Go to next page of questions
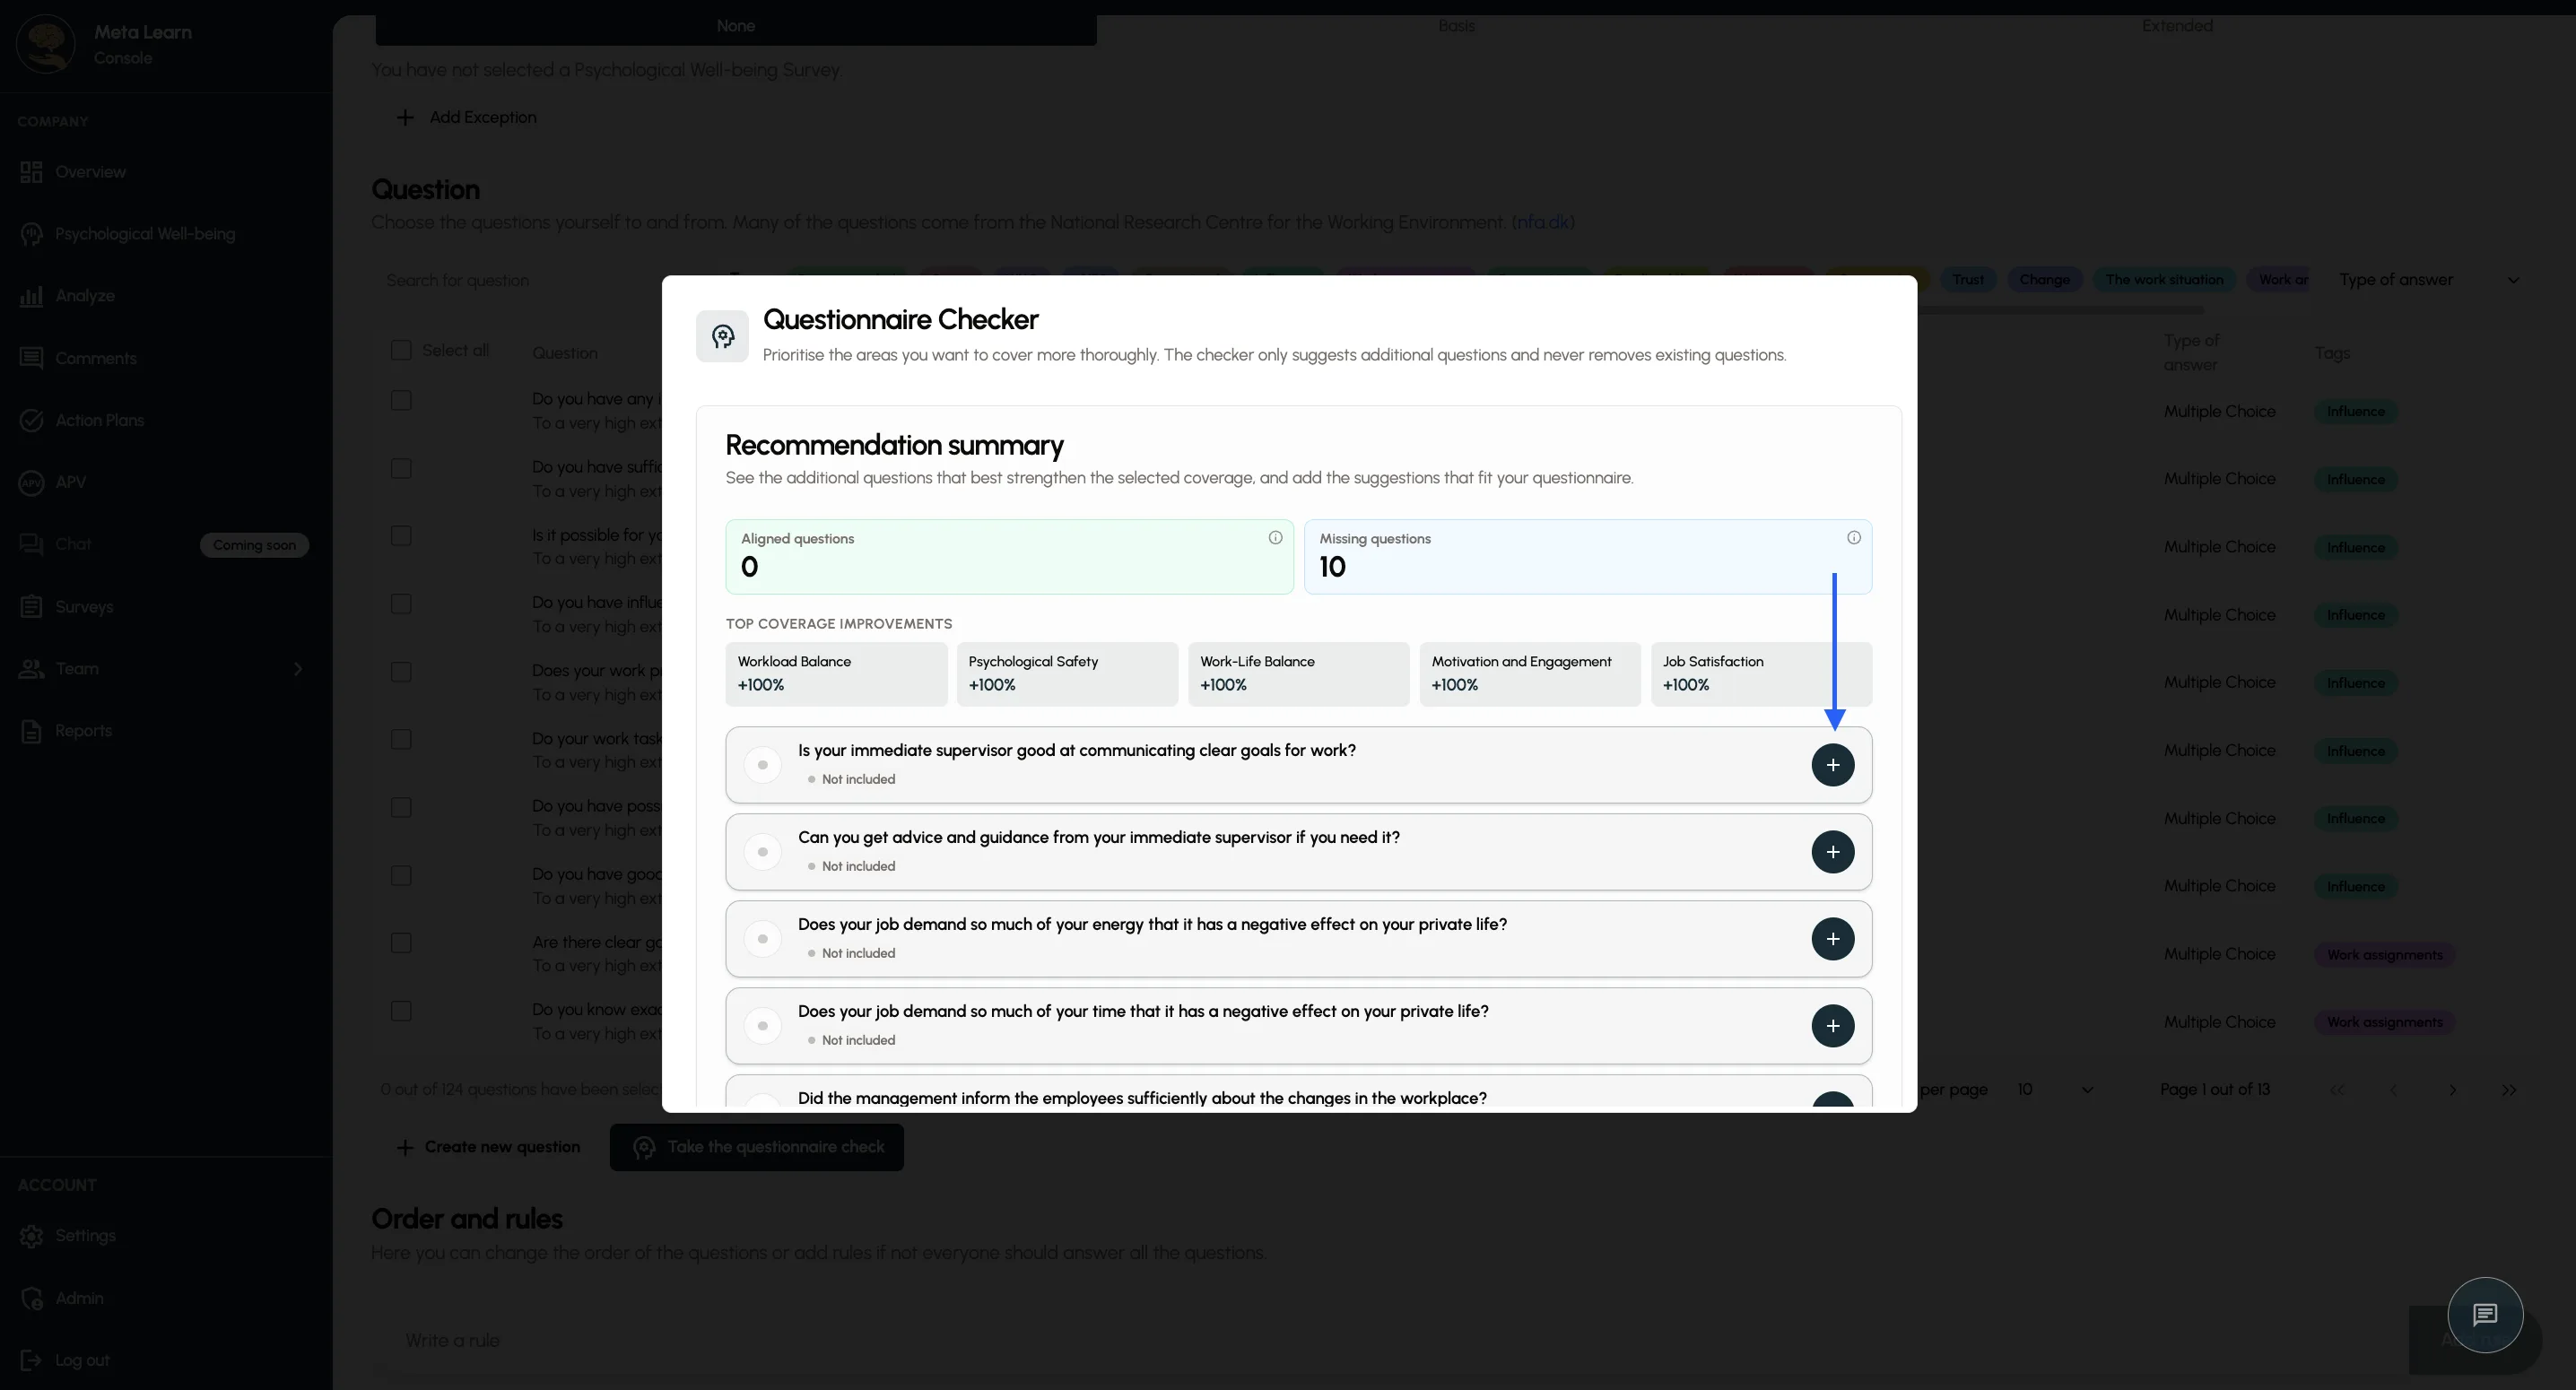Image resolution: width=2576 pixels, height=1390 pixels. pos(2452,1090)
